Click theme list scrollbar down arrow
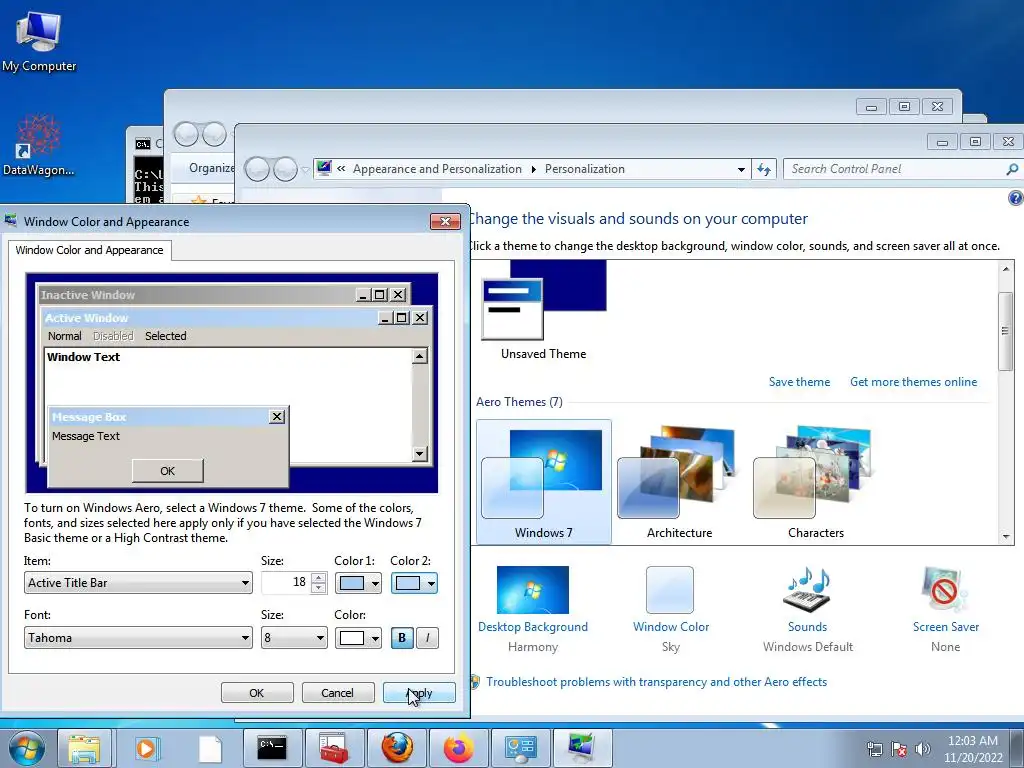1024x768 pixels. point(1006,537)
